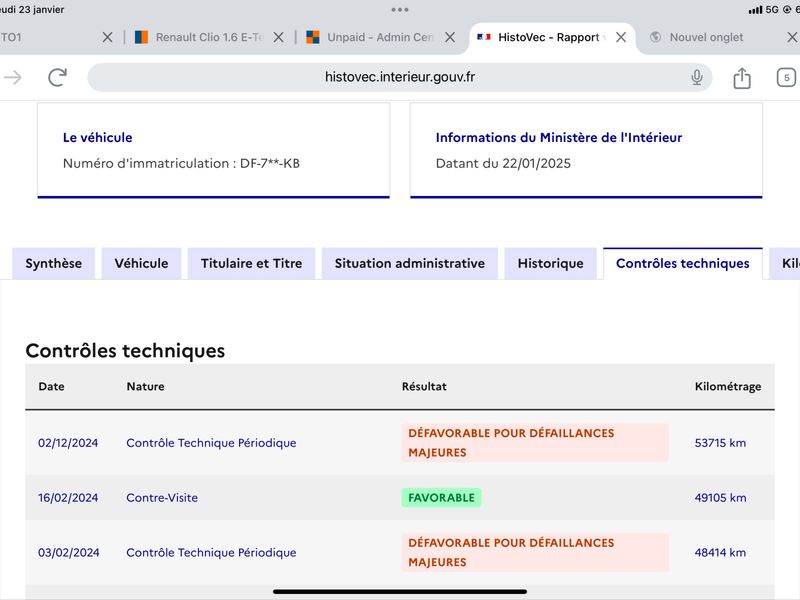Click the 48414 km mileage value
This screenshot has width=800, height=600.
coord(720,553)
